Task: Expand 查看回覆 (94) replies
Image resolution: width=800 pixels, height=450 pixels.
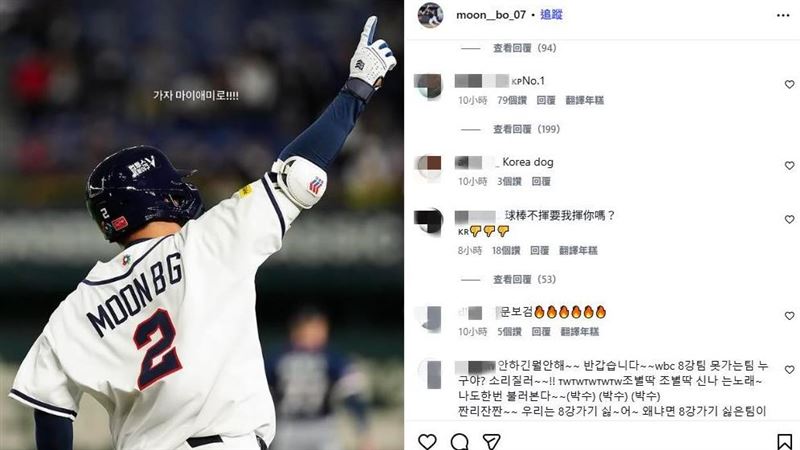Action: click(x=524, y=48)
